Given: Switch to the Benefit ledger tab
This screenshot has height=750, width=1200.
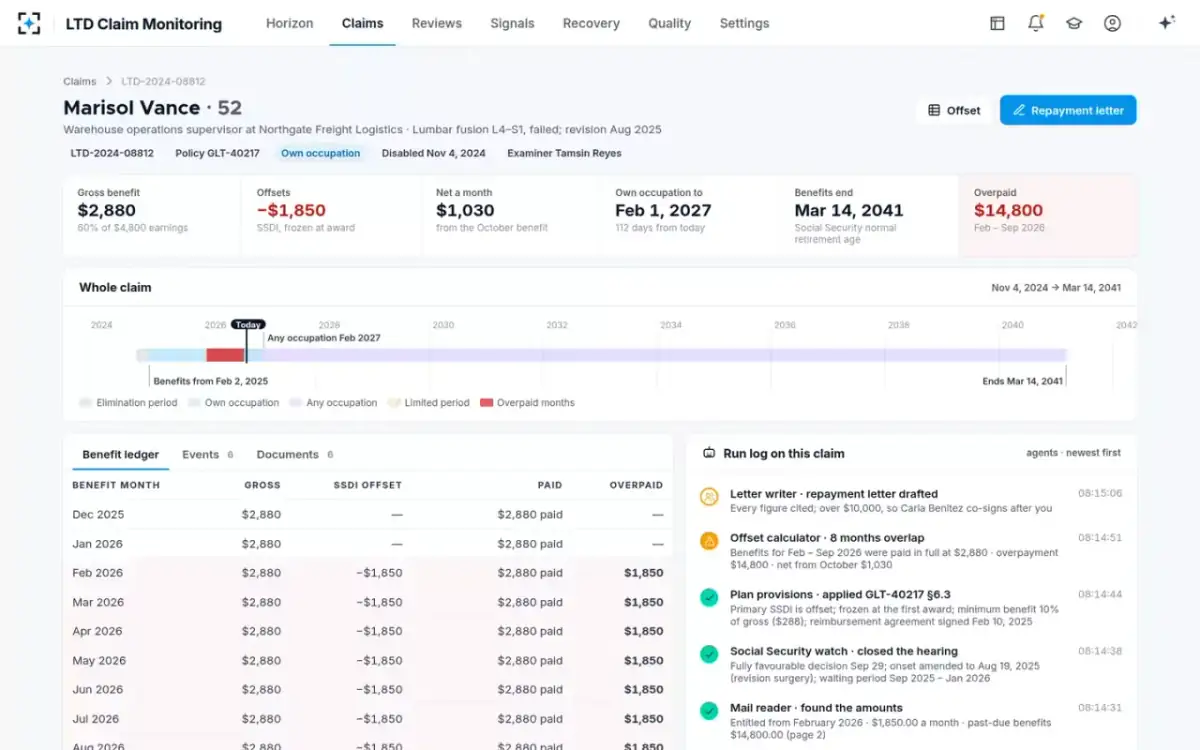Looking at the screenshot, I should coord(120,454).
